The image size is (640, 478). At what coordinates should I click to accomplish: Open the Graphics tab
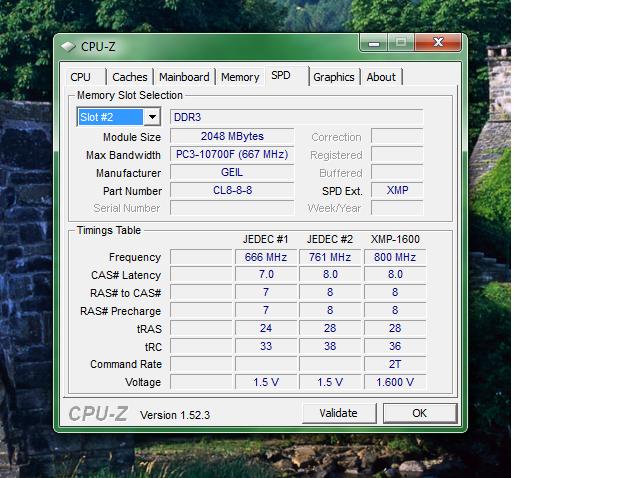click(x=333, y=77)
